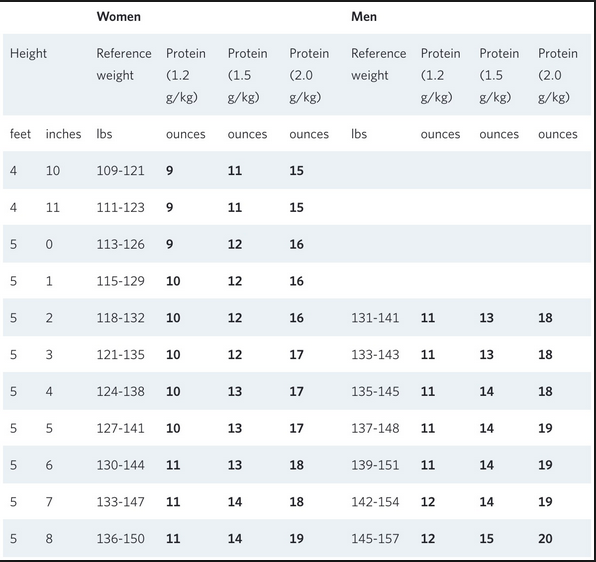Select the 124-138 women's weight cell
596x562 pixels.
[x=120, y=392]
